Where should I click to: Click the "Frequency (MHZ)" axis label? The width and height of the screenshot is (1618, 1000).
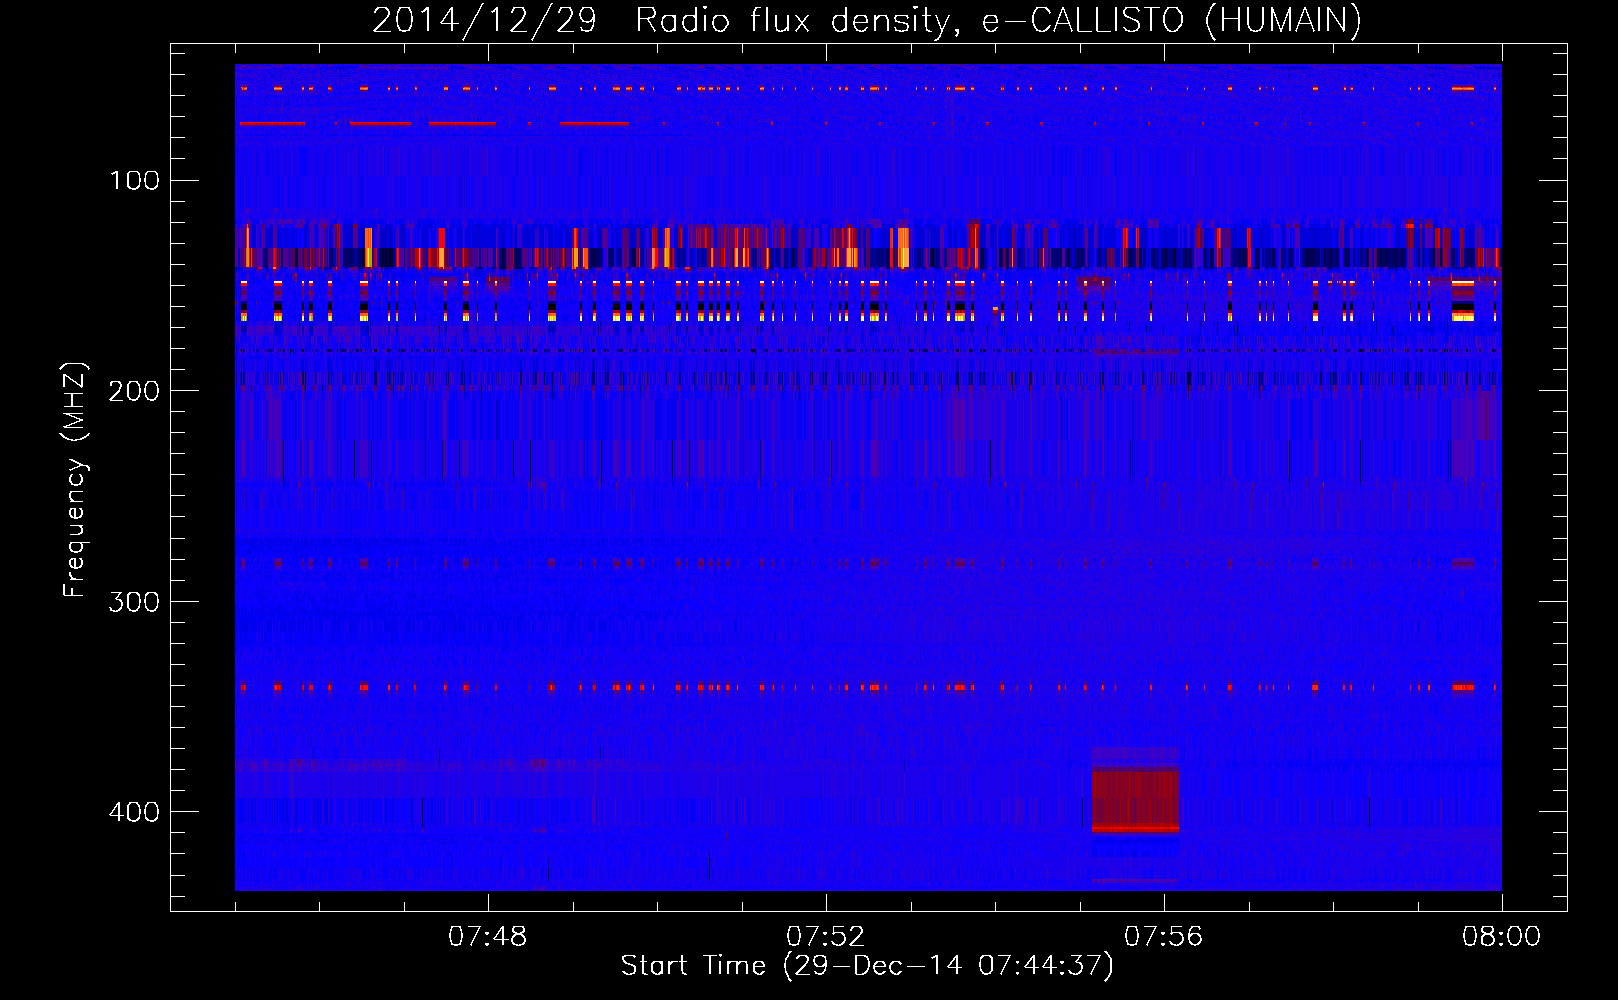coord(75,480)
